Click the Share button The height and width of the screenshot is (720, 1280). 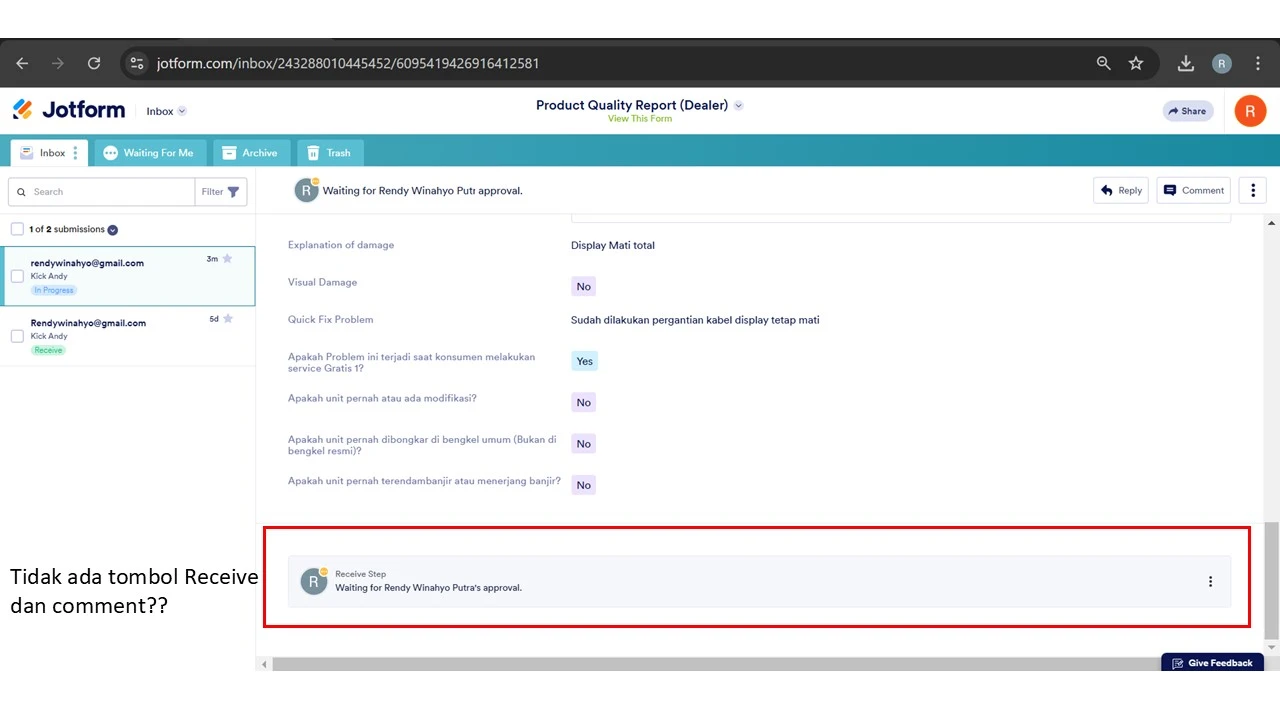[1187, 111]
